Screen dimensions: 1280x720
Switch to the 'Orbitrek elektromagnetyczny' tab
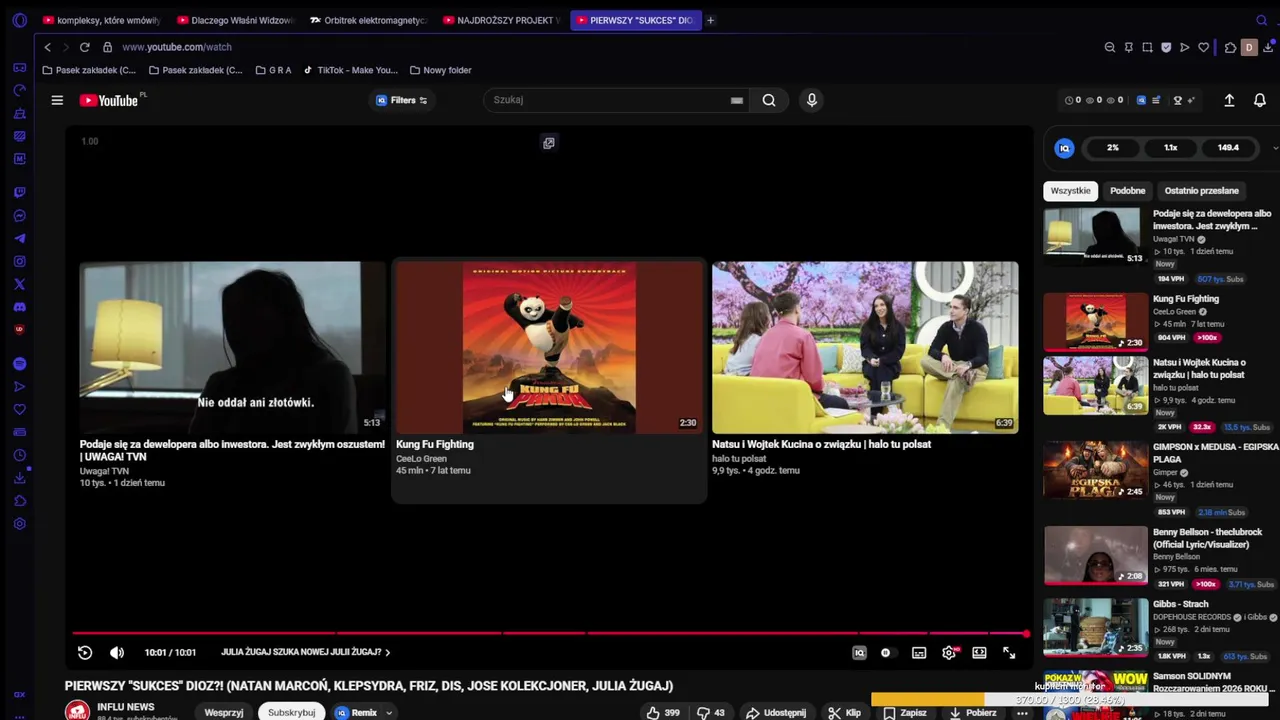(x=367, y=20)
